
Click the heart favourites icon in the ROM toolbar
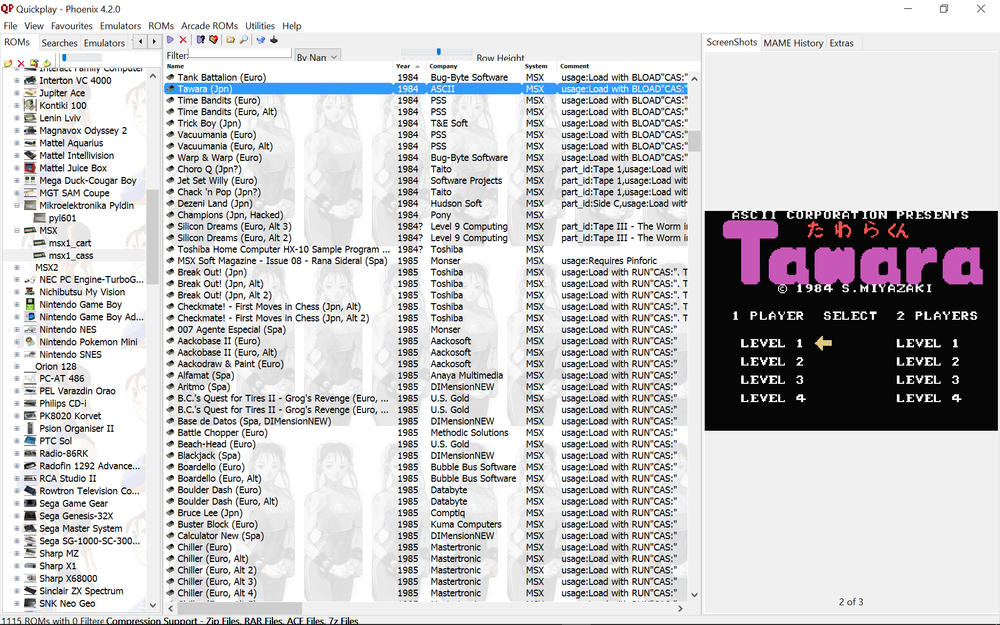pyautogui.click(x=213, y=40)
